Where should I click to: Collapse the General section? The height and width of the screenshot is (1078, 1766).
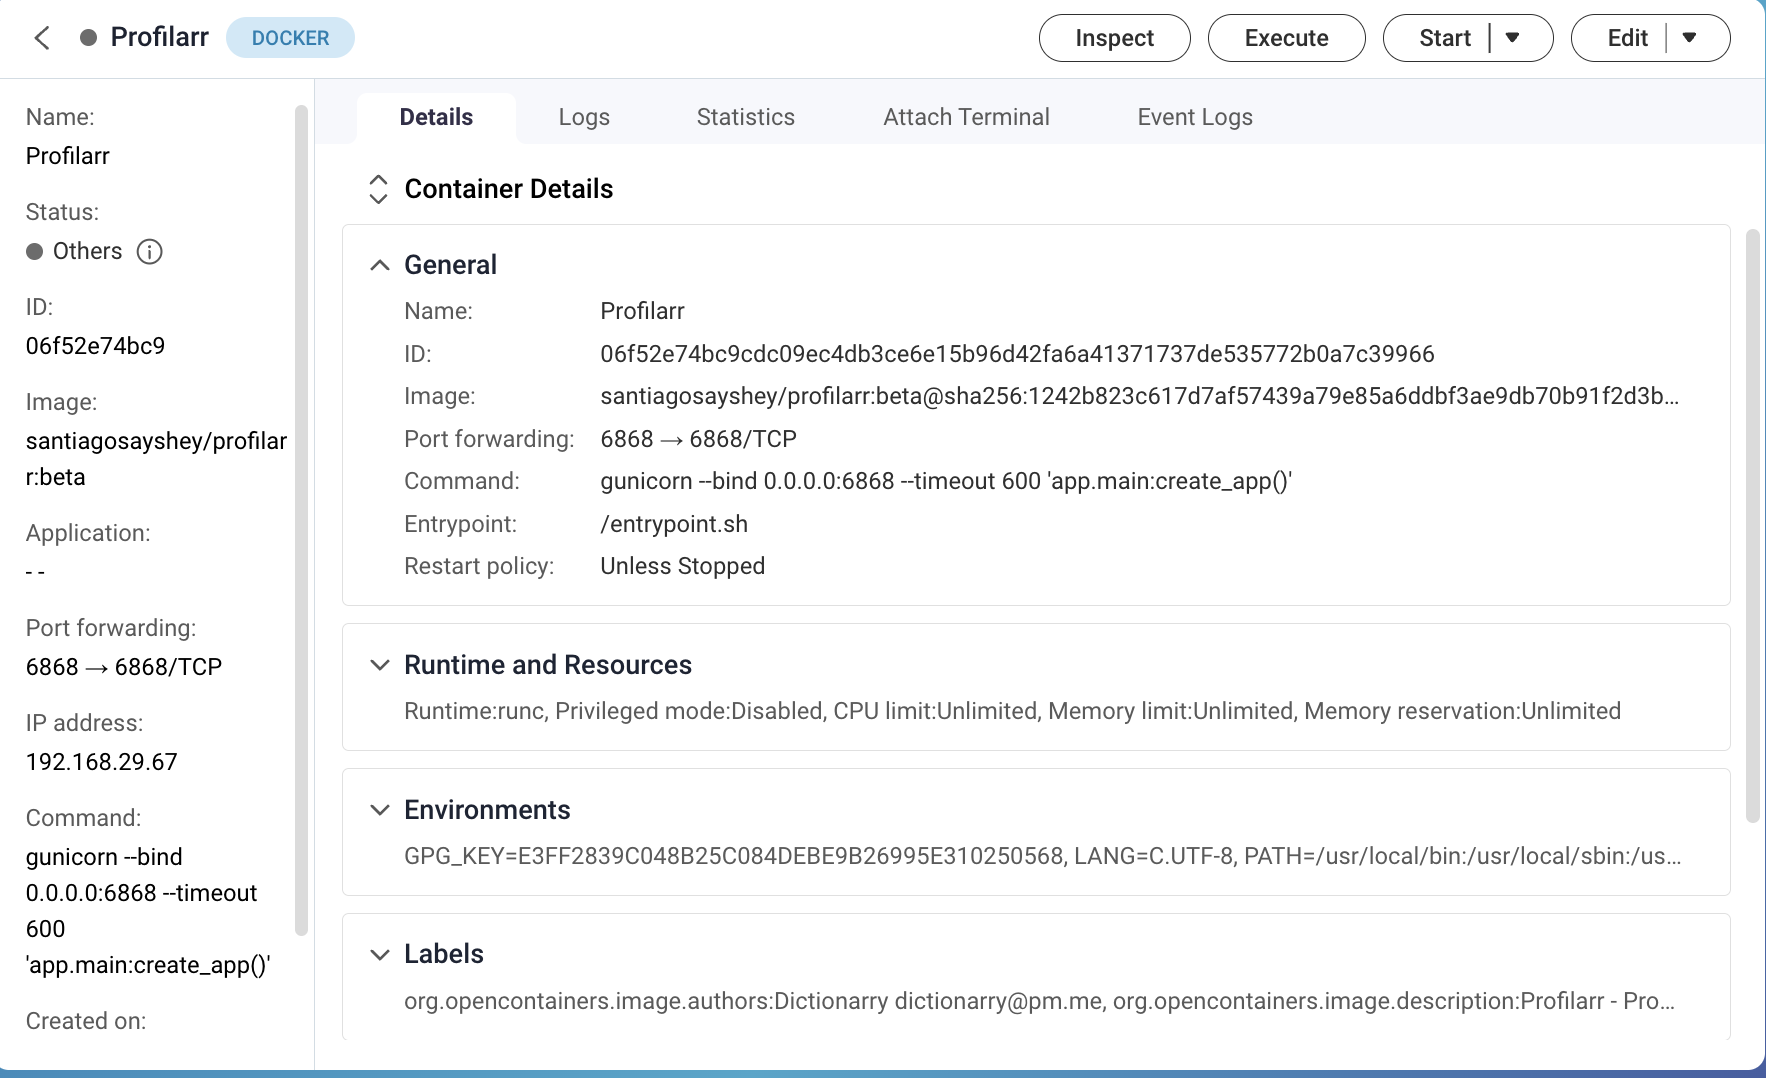coord(380,265)
